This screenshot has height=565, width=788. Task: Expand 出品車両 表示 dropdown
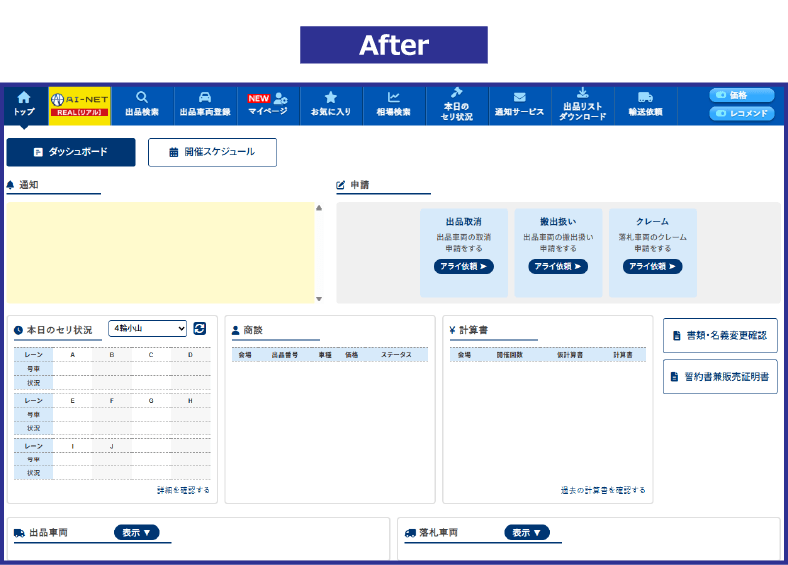point(137,532)
